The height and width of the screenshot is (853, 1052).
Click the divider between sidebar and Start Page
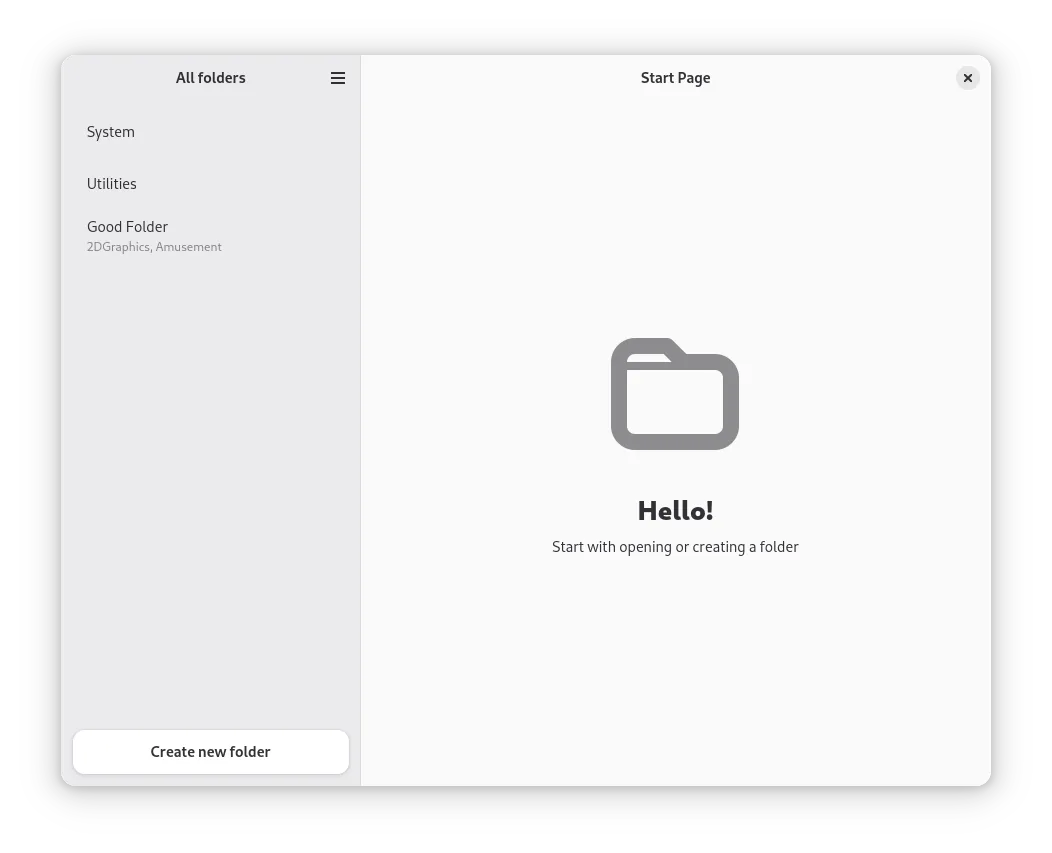click(x=360, y=420)
